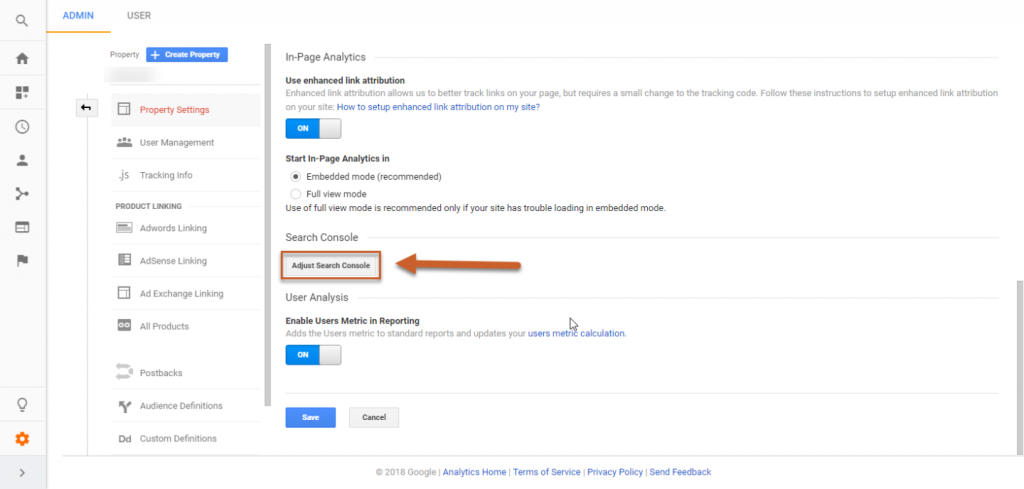The width and height of the screenshot is (1024, 489).
Task: Open the users metric calculation link
Action: 576,333
